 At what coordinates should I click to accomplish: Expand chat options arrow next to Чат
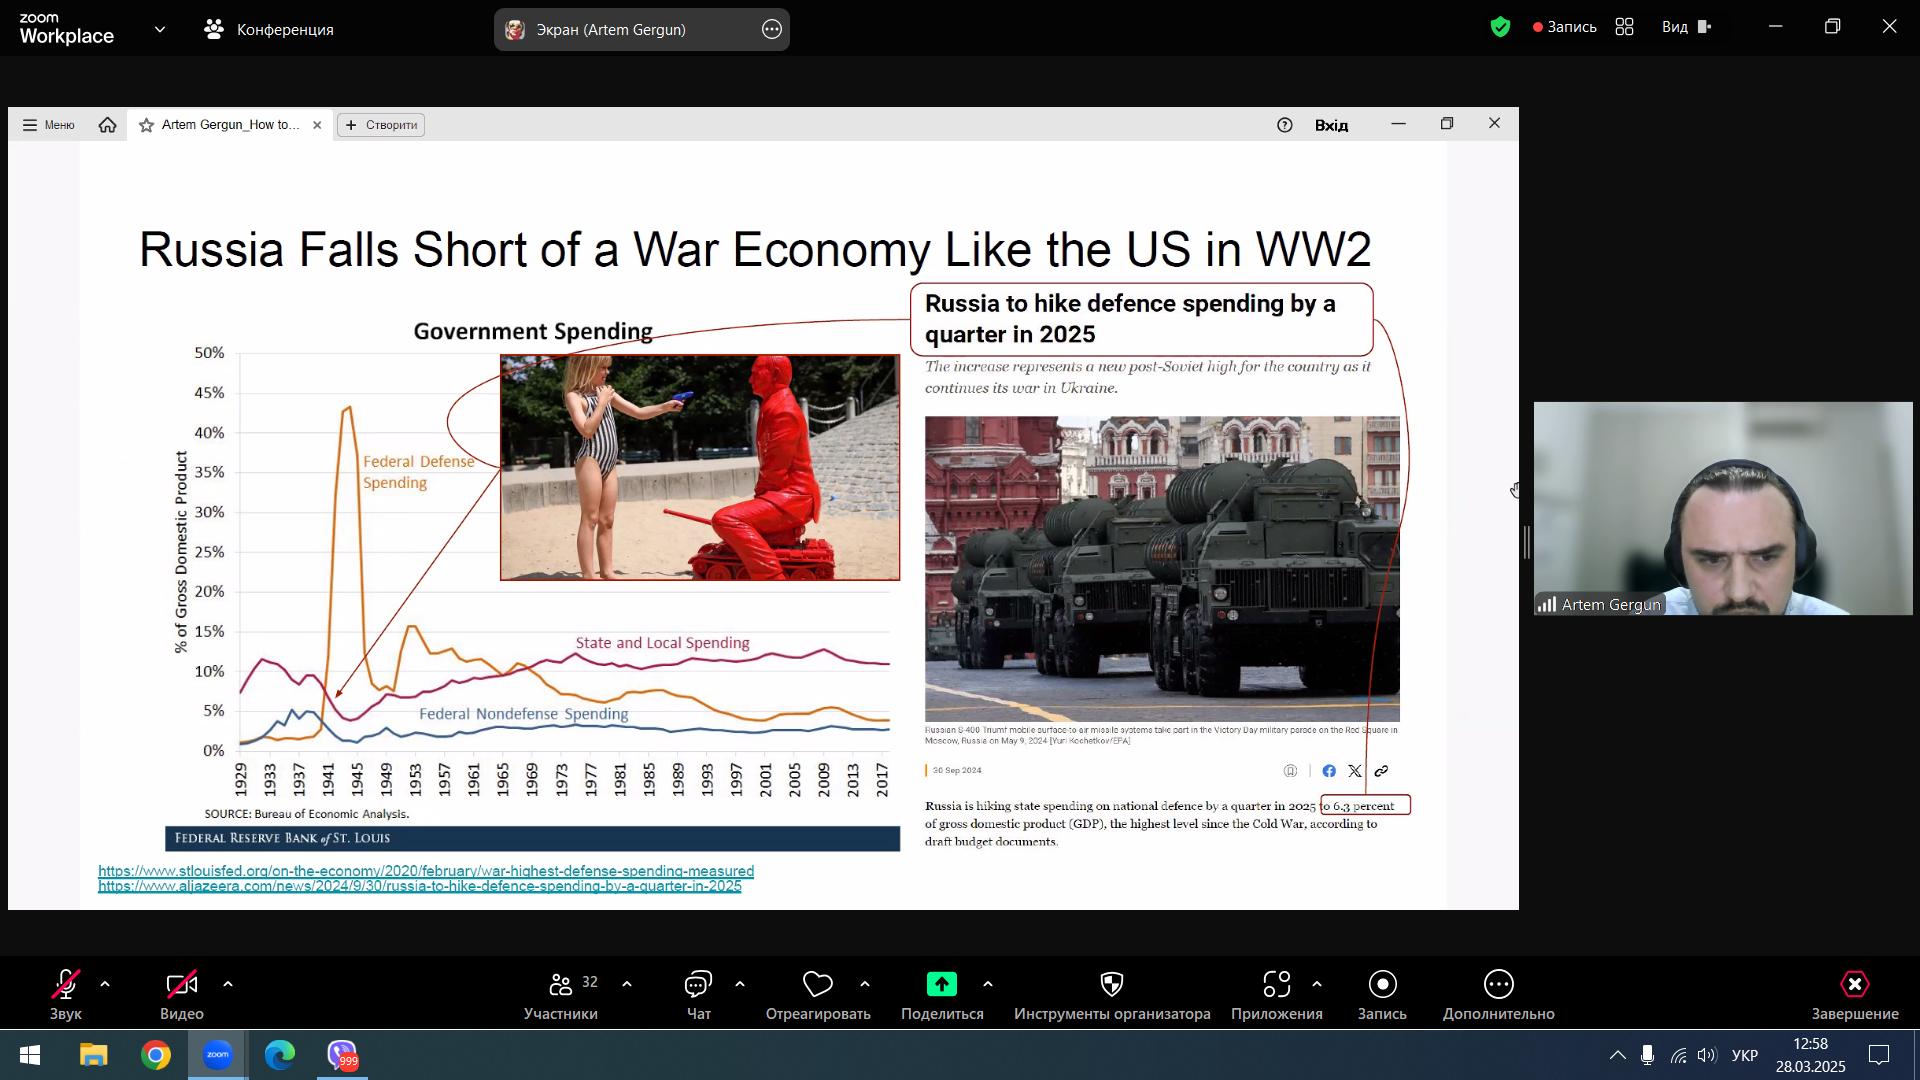tap(740, 985)
